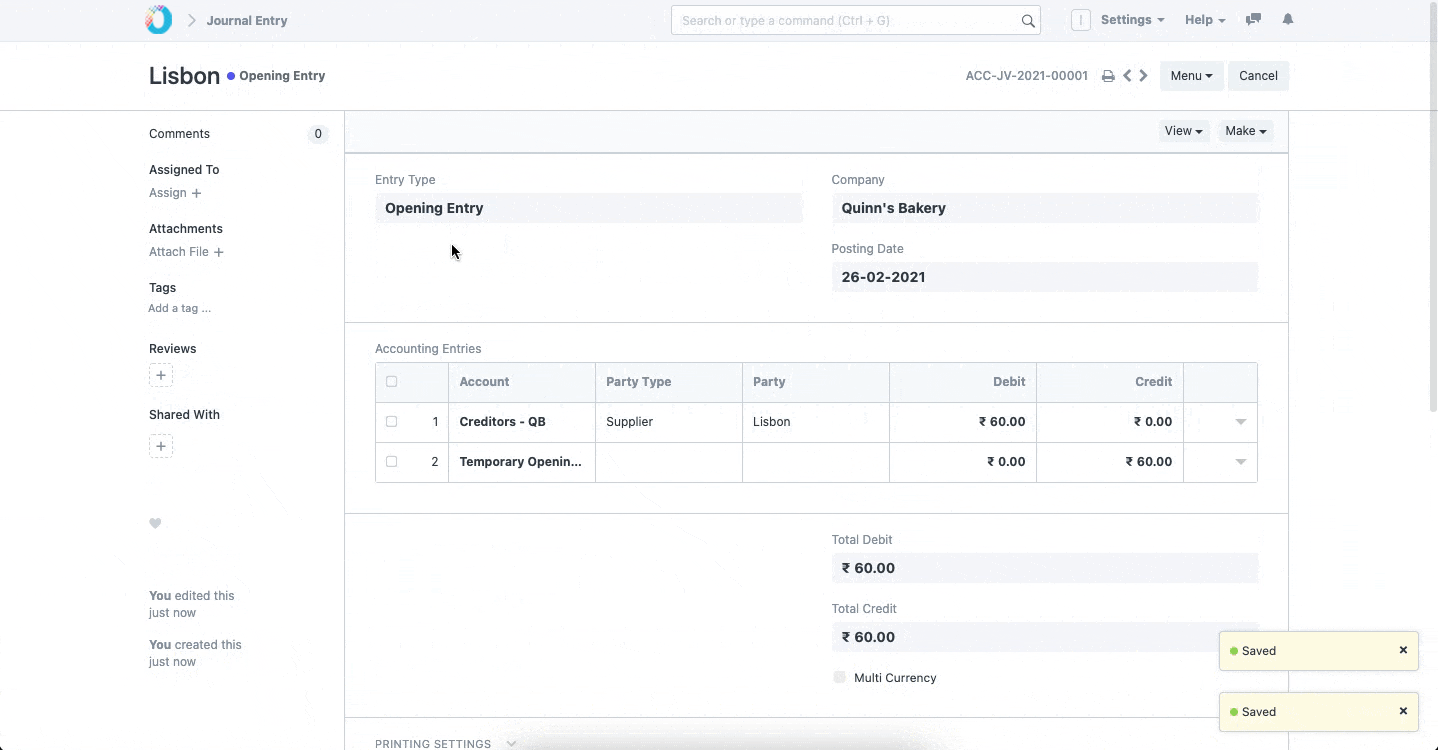
Task: Toggle the Multi Currency checkbox
Action: point(839,677)
